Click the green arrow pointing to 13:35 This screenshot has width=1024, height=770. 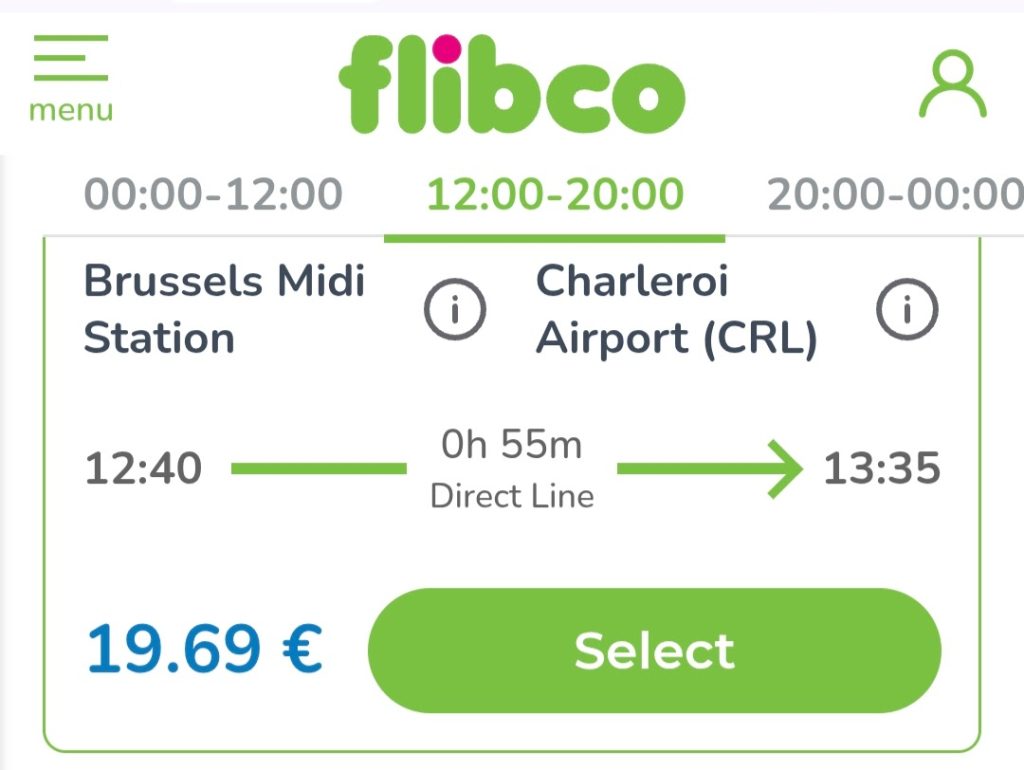coord(710,468)
